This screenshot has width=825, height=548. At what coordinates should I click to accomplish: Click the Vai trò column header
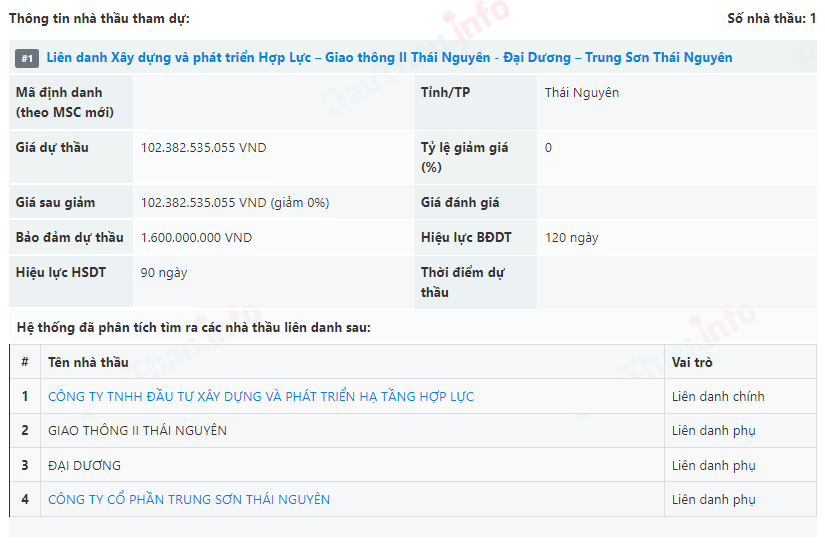(x=691, y=362)
